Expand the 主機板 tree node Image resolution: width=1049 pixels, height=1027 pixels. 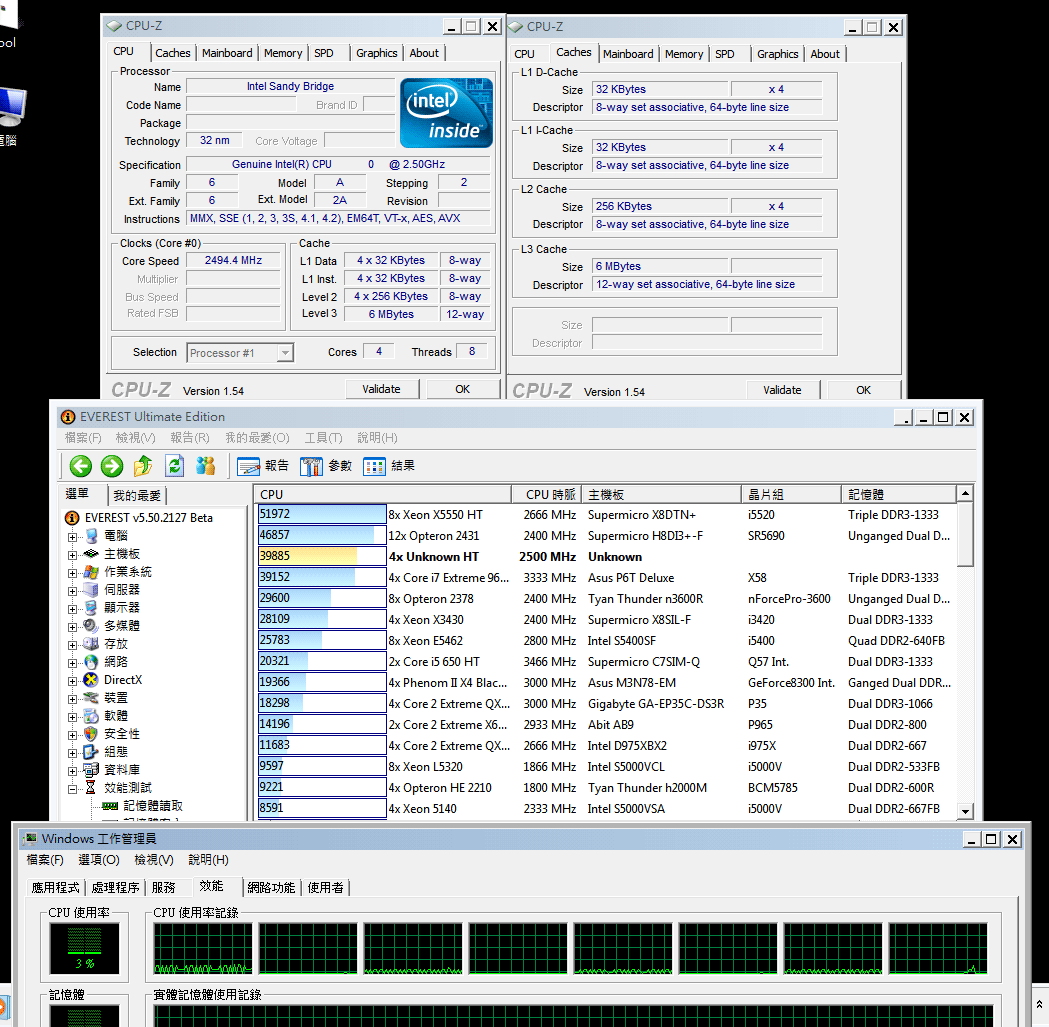click(73, 554)
